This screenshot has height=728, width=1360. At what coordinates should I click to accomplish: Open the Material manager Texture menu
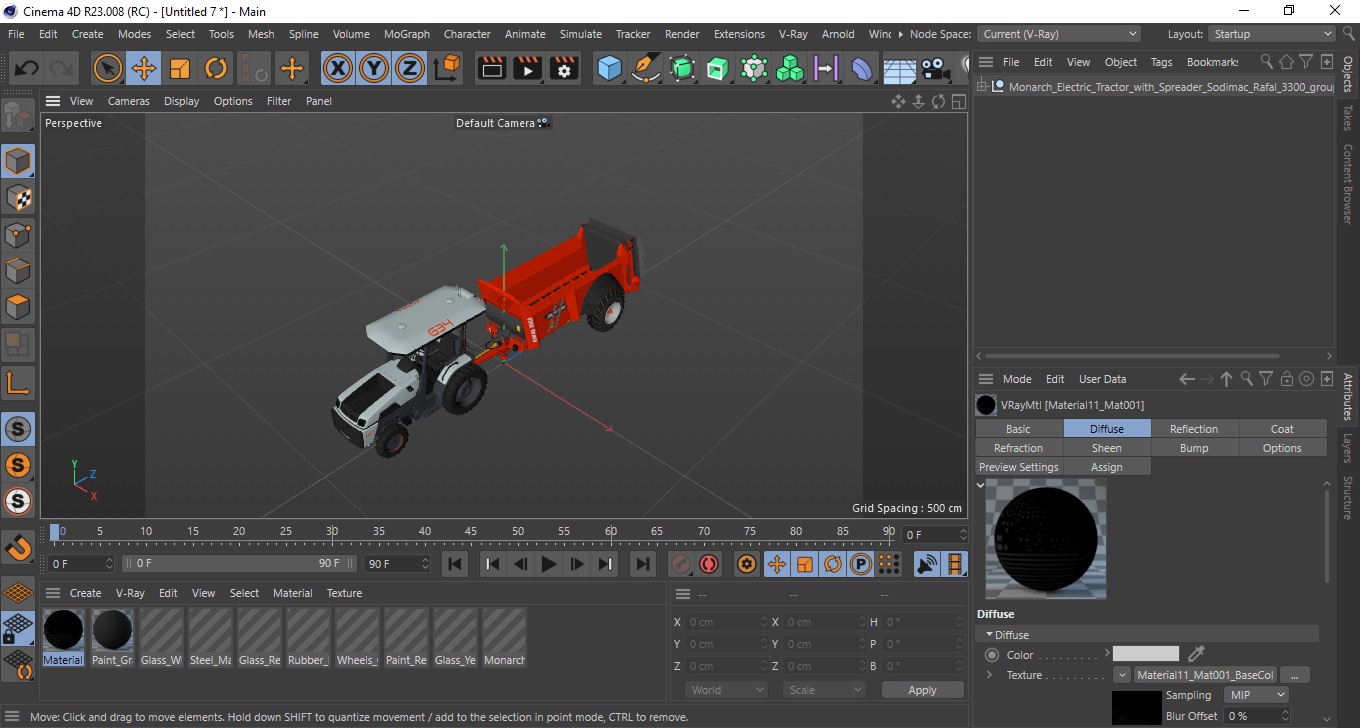344,593
